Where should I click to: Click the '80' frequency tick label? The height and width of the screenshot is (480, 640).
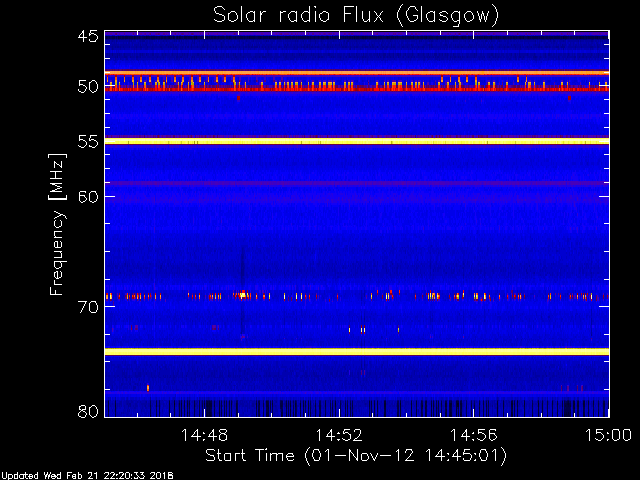coord(88,411)
